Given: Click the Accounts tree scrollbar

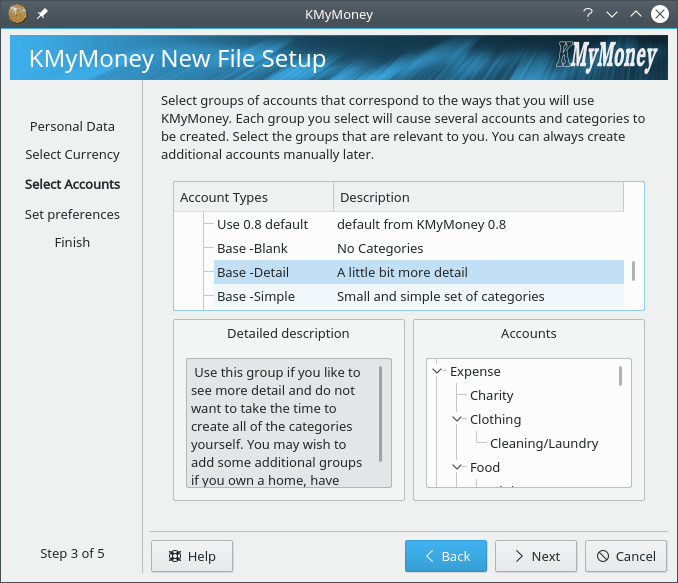Looking at the screenshot, I should [x=620, y=376].
